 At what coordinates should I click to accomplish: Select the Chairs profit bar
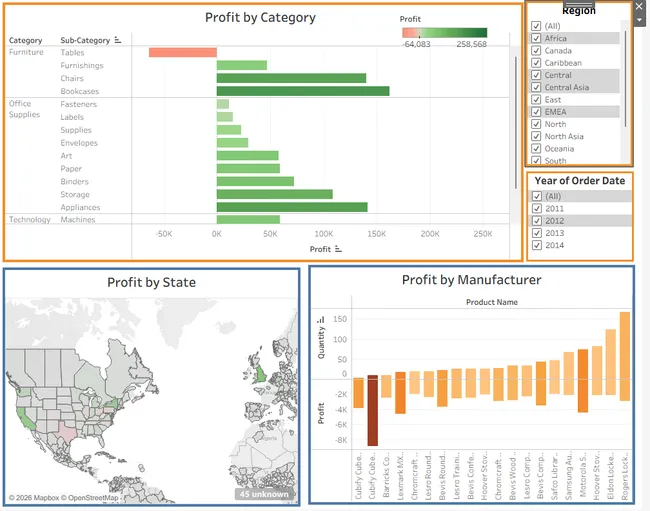(x=291, y=78)
